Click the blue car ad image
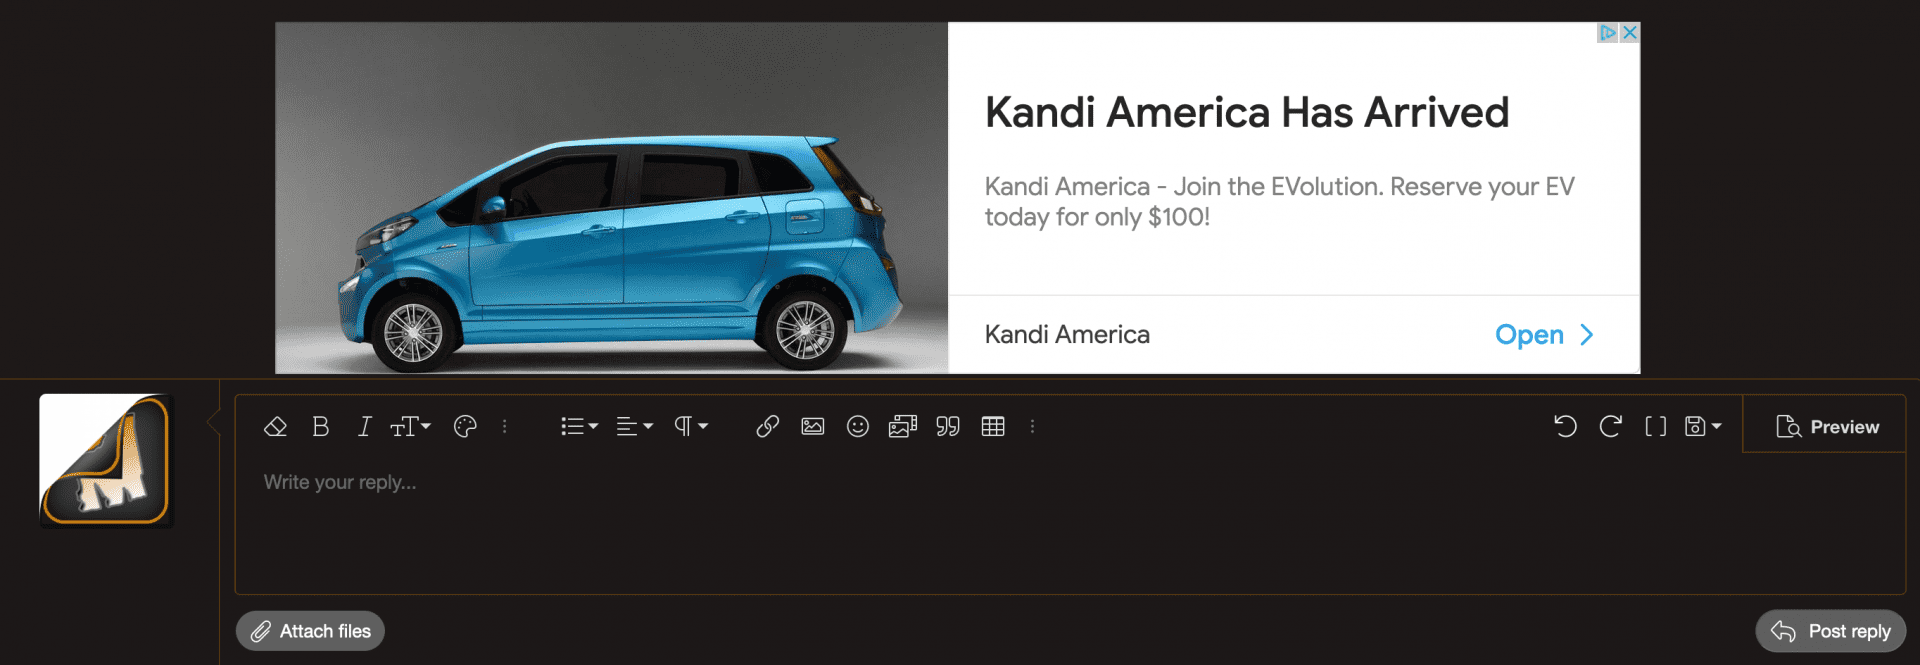The height and width of the screenshot is (665, 1920). pos(612,198)
